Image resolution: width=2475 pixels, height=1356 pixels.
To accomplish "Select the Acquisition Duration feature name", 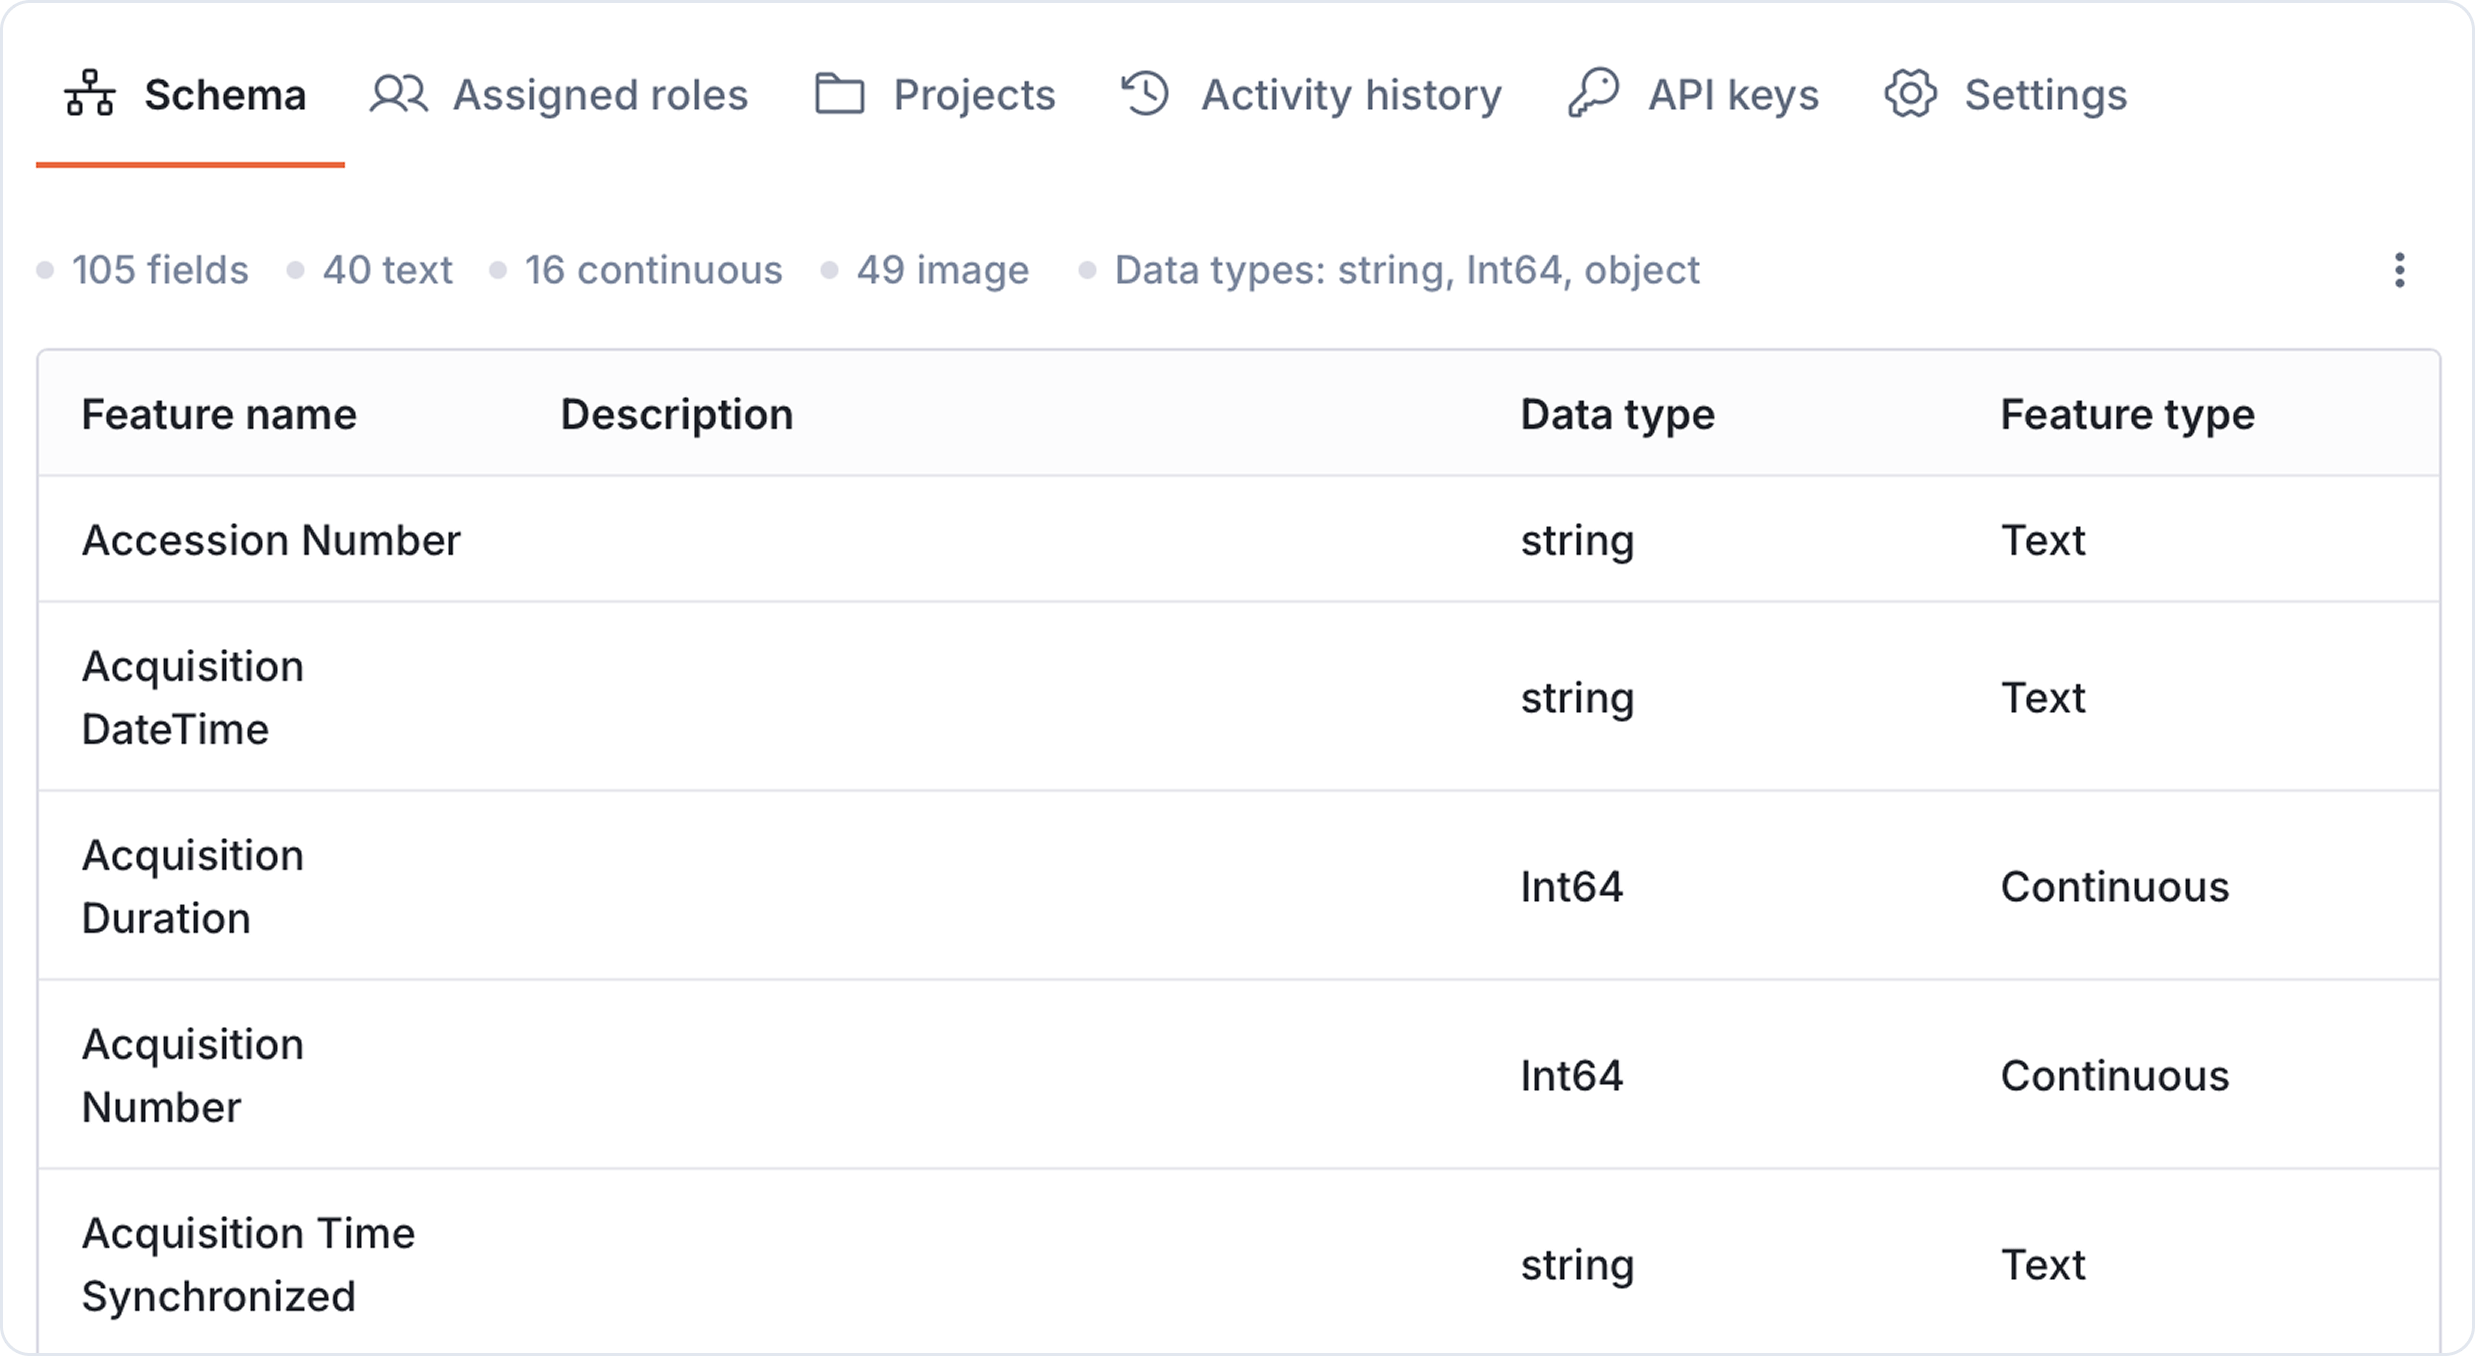I will [x=192, y=886].
